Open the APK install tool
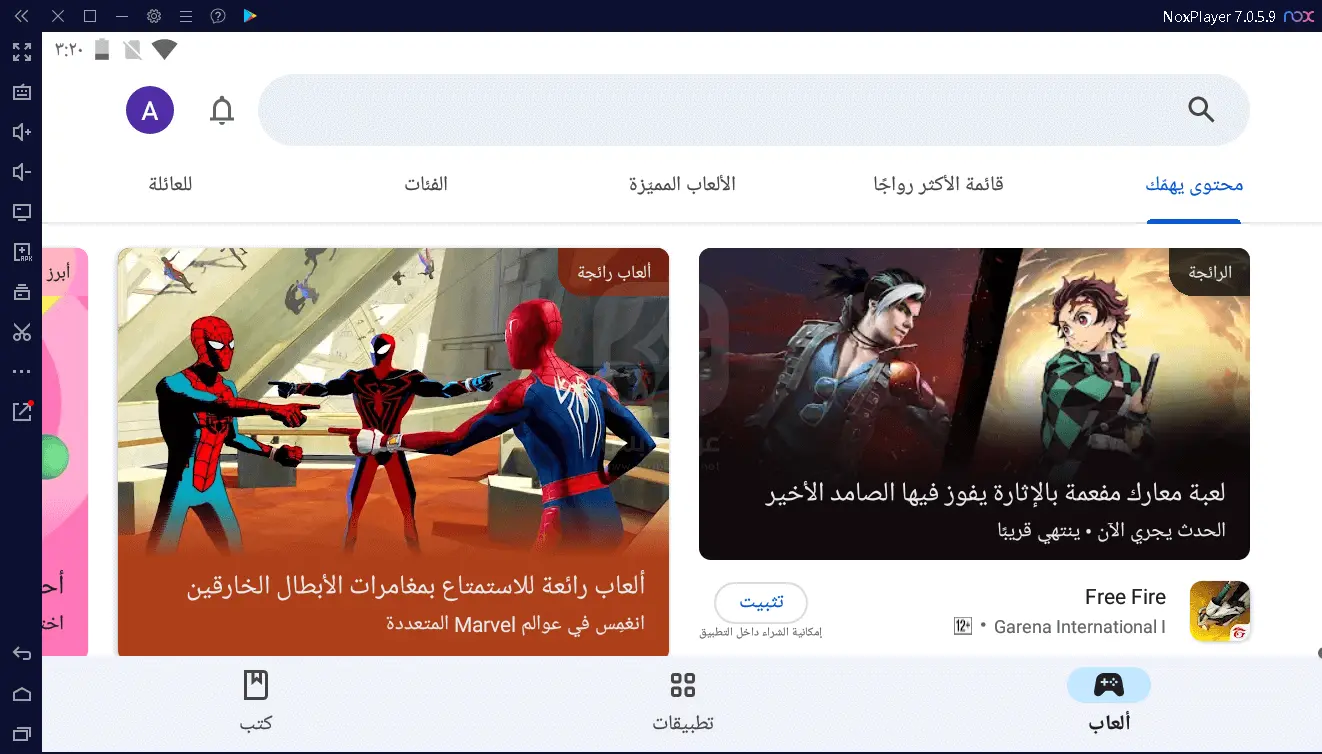 point(22,251)
